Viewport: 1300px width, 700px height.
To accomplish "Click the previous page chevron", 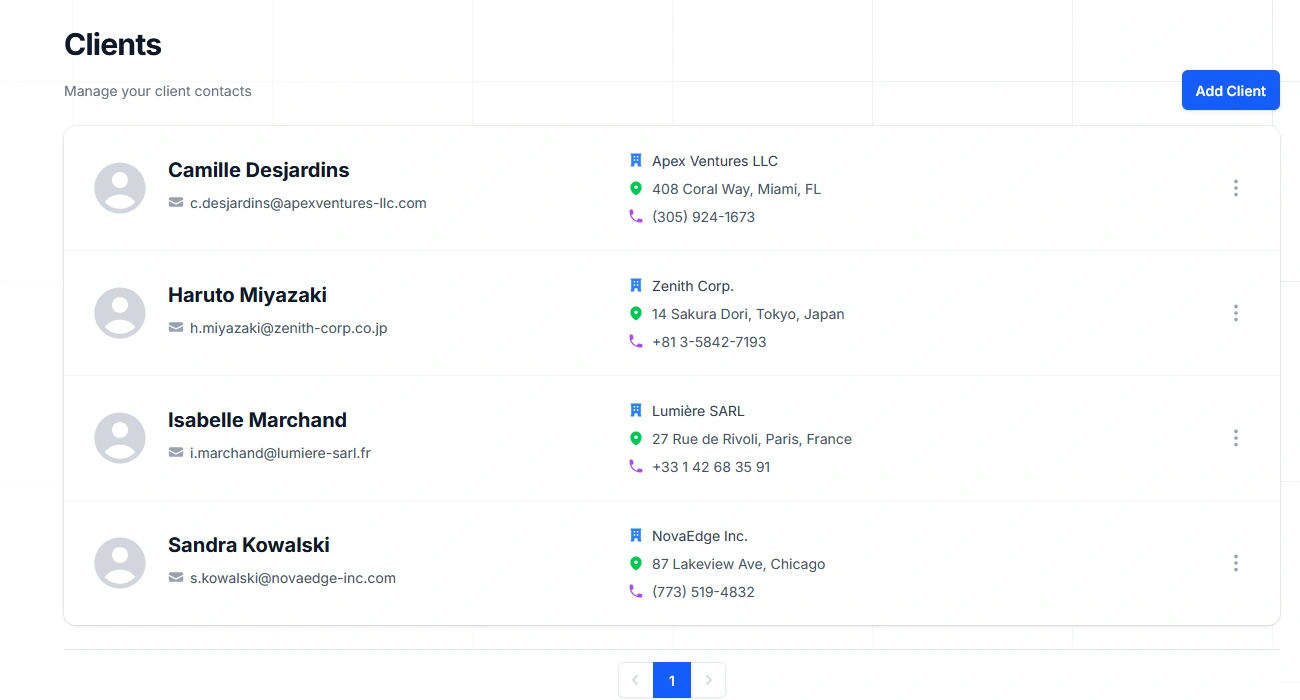I will pyautogui.click(x=635, y=680).
